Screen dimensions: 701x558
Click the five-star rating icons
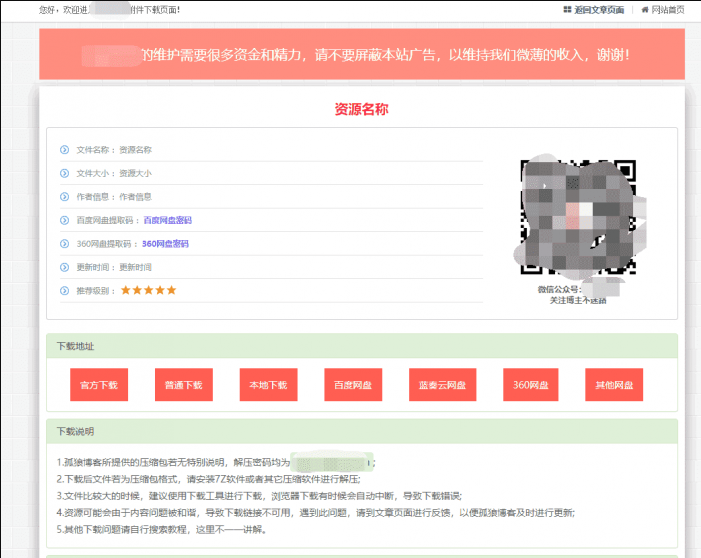coord(148,290)
